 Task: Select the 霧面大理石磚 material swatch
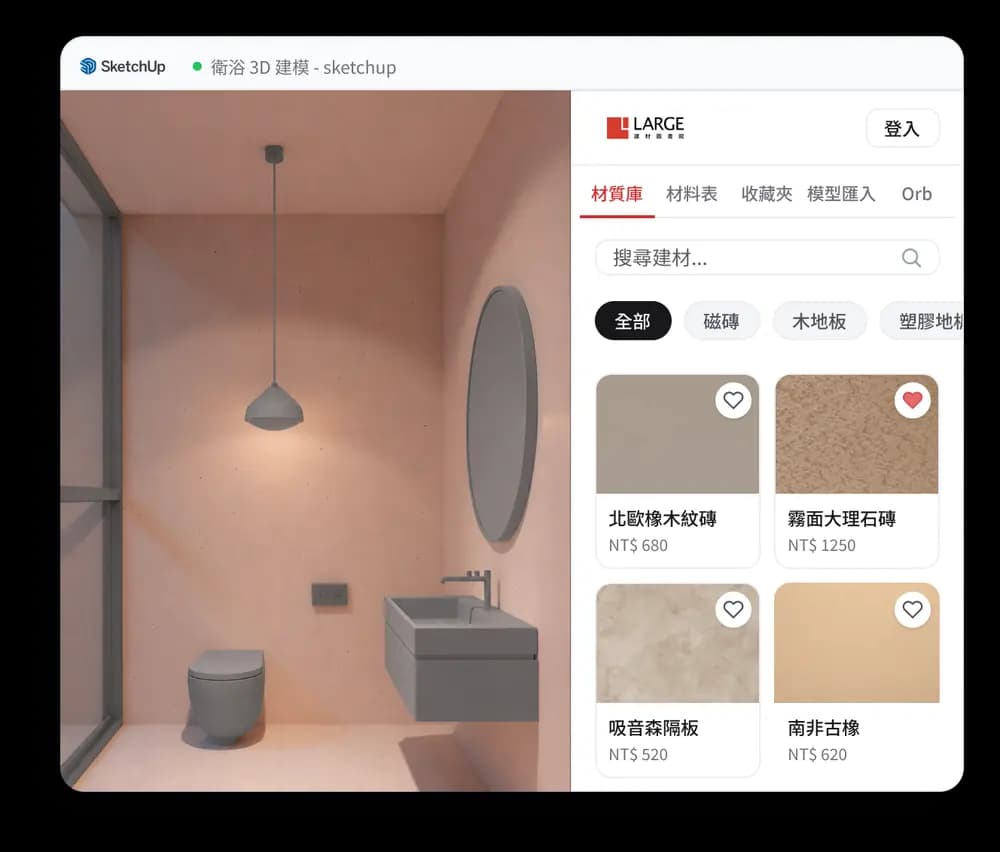857,434
